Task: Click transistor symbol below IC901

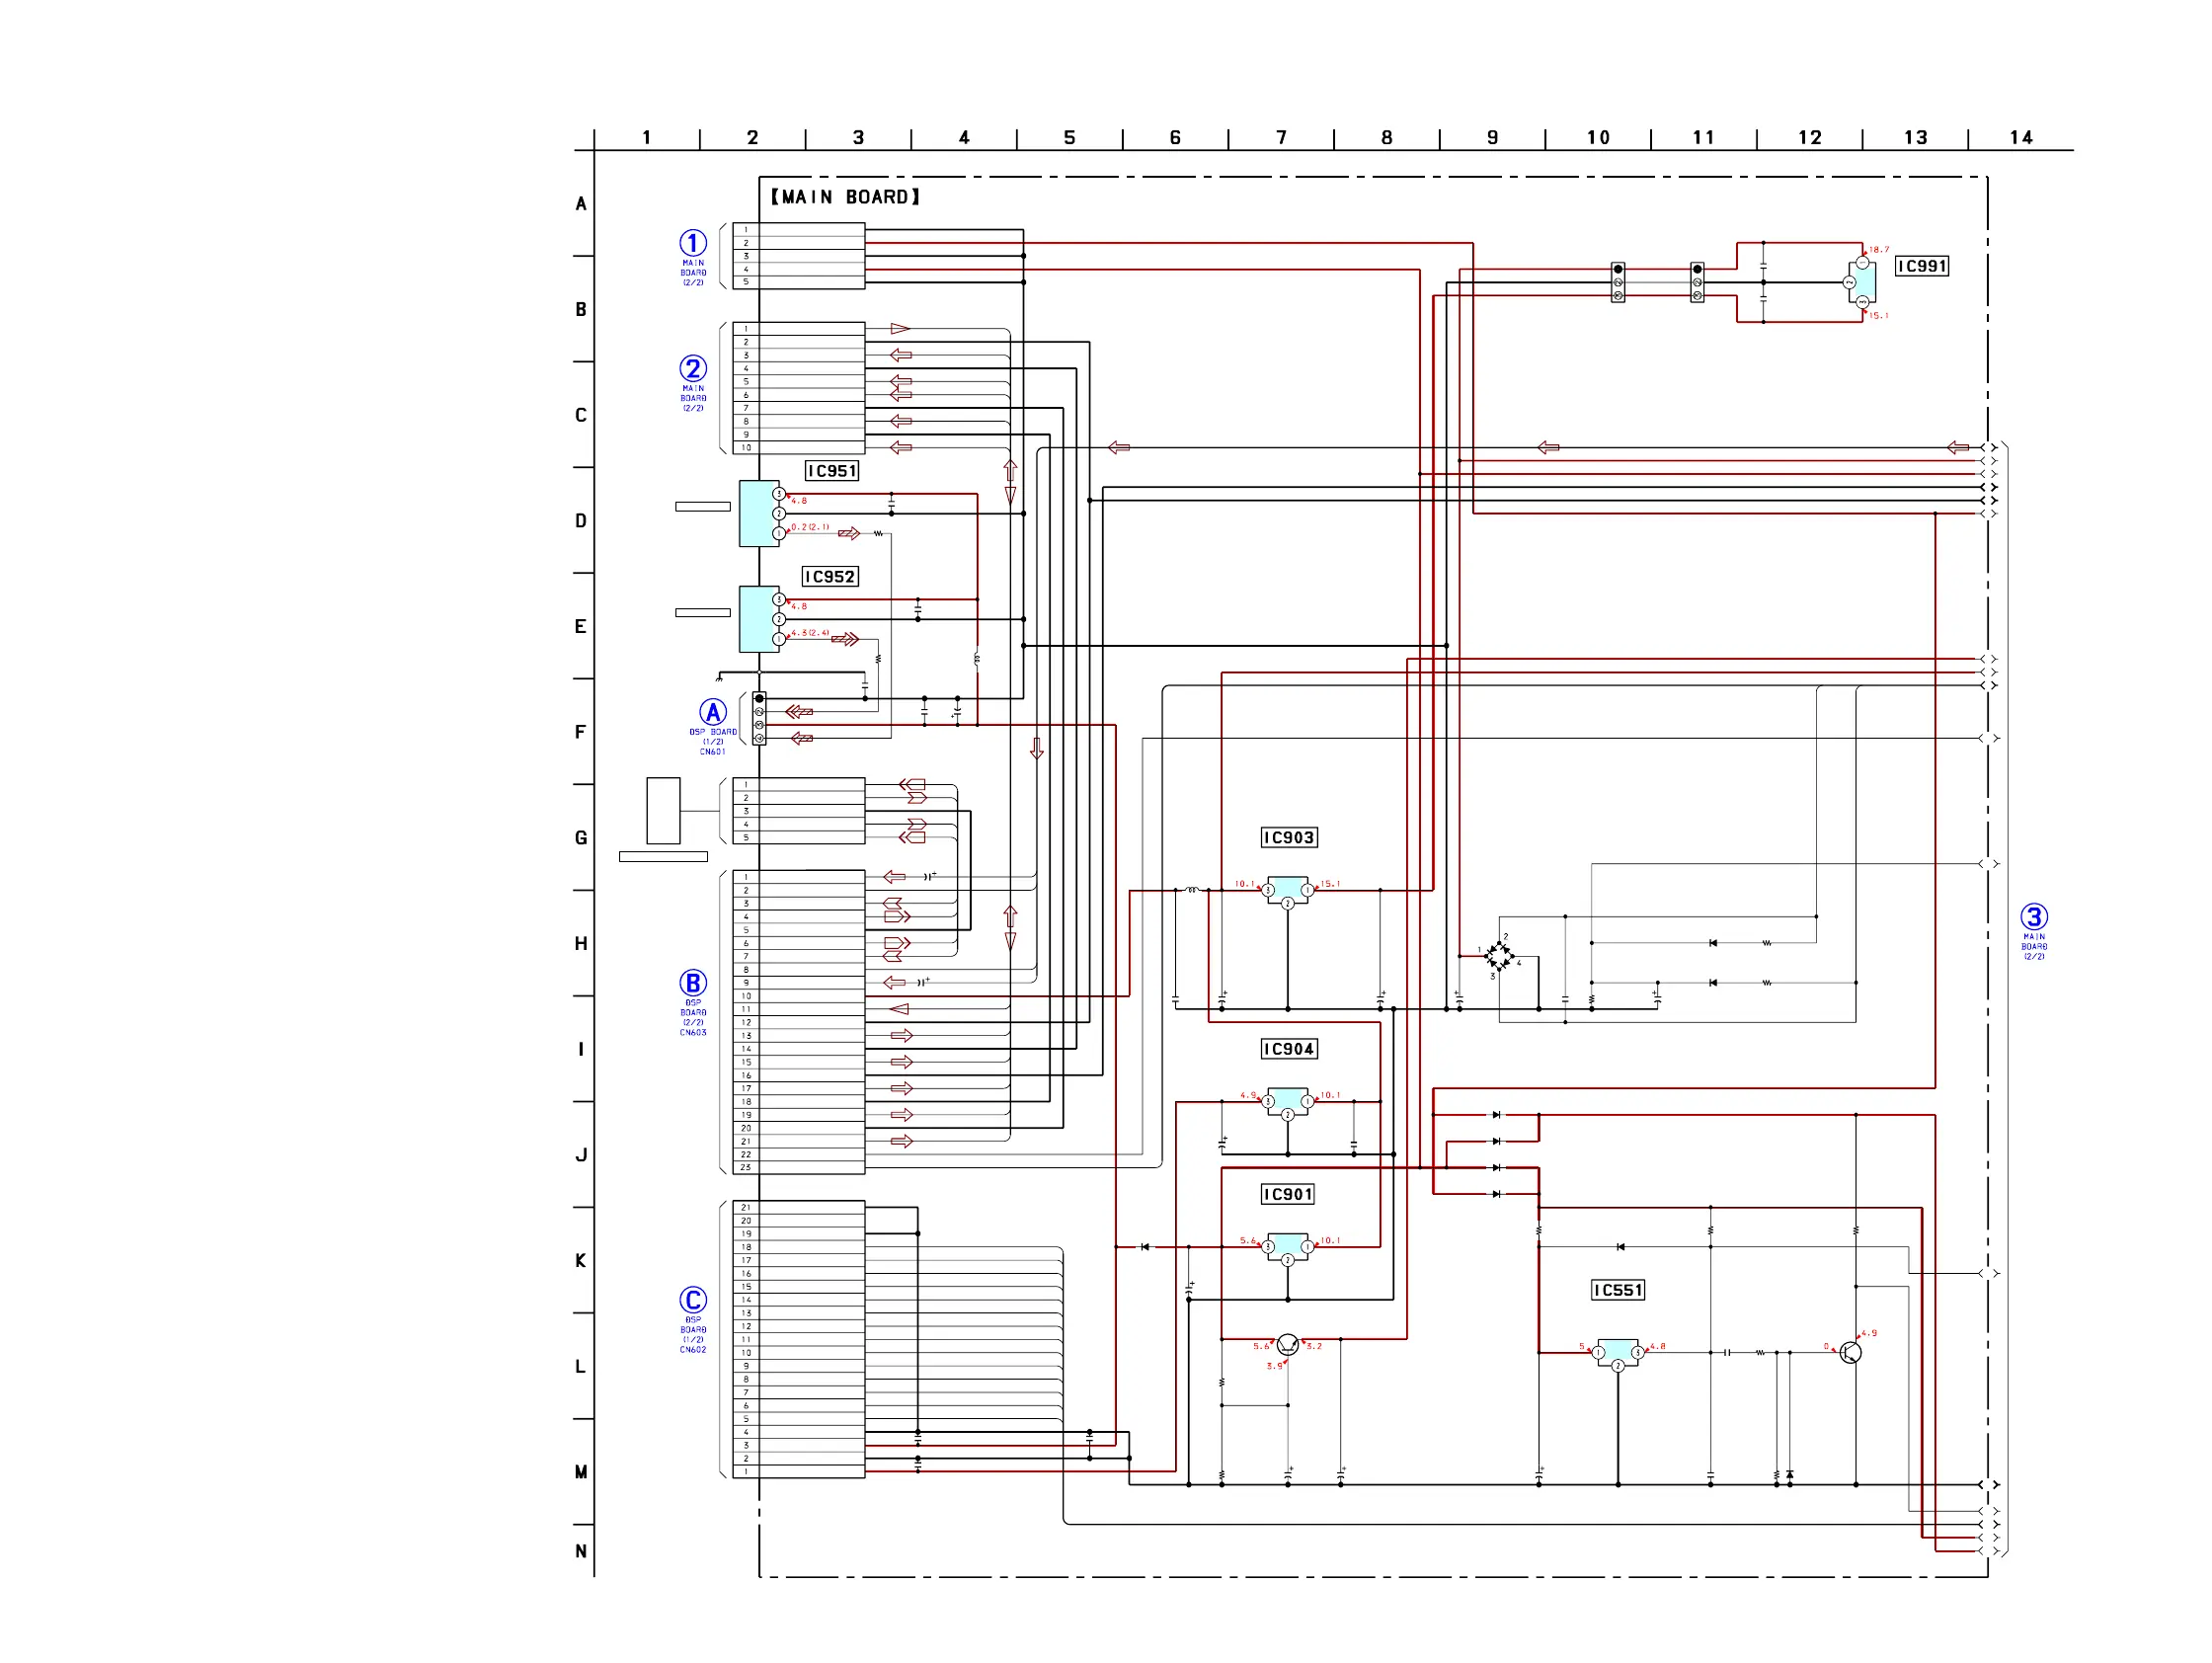Action: 1287,1344
